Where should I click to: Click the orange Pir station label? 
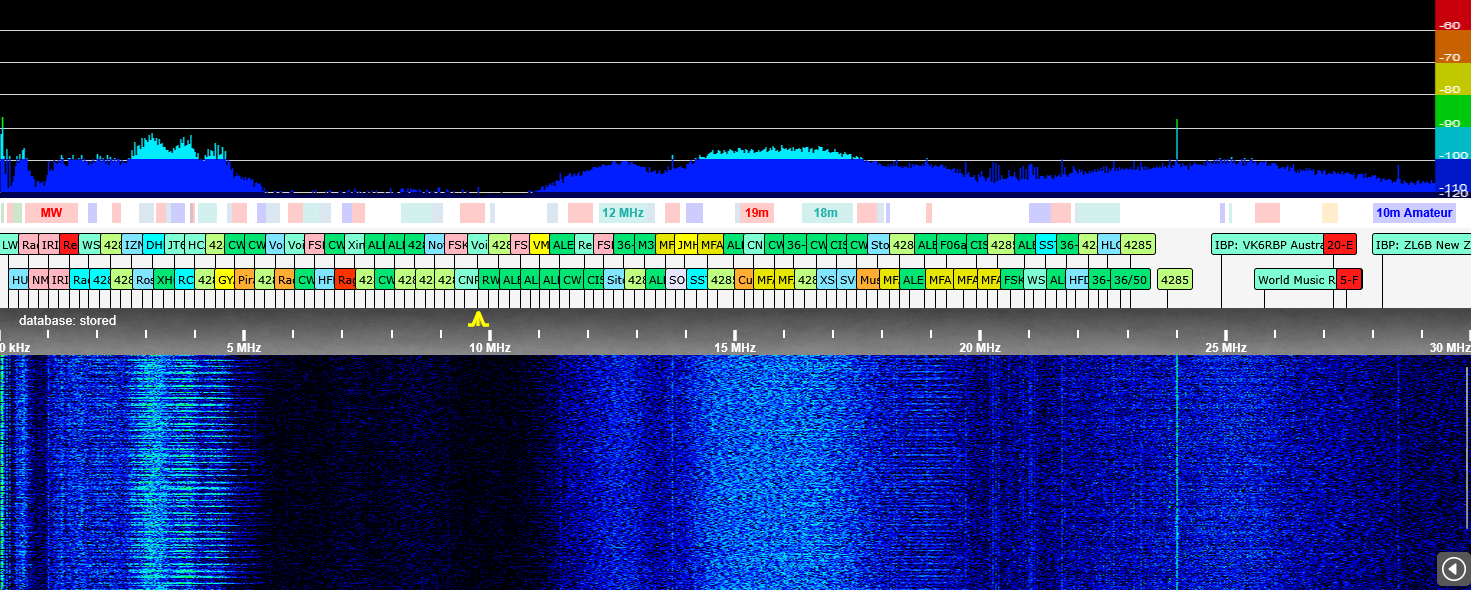tap(245, 280)
